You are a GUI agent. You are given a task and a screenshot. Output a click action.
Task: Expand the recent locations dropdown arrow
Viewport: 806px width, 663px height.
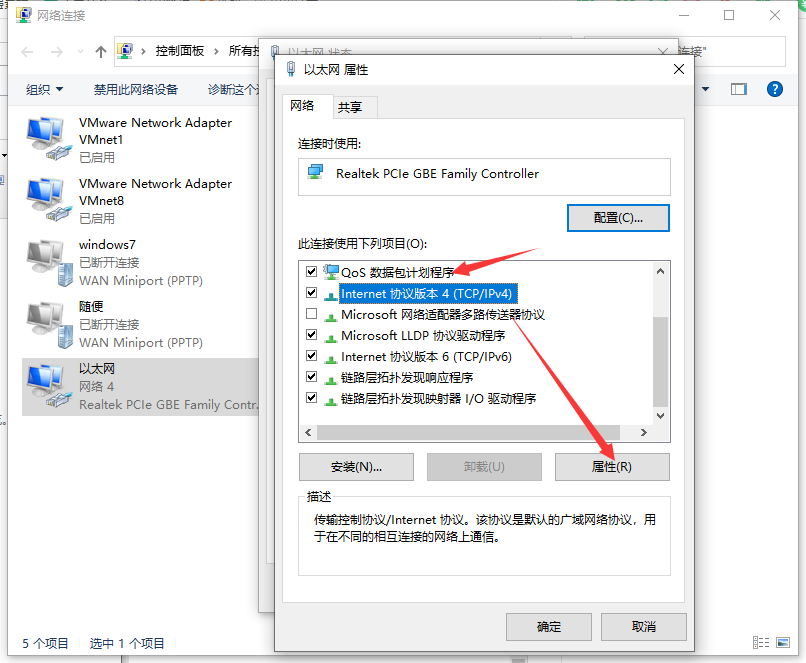click(x=80, y=51)
